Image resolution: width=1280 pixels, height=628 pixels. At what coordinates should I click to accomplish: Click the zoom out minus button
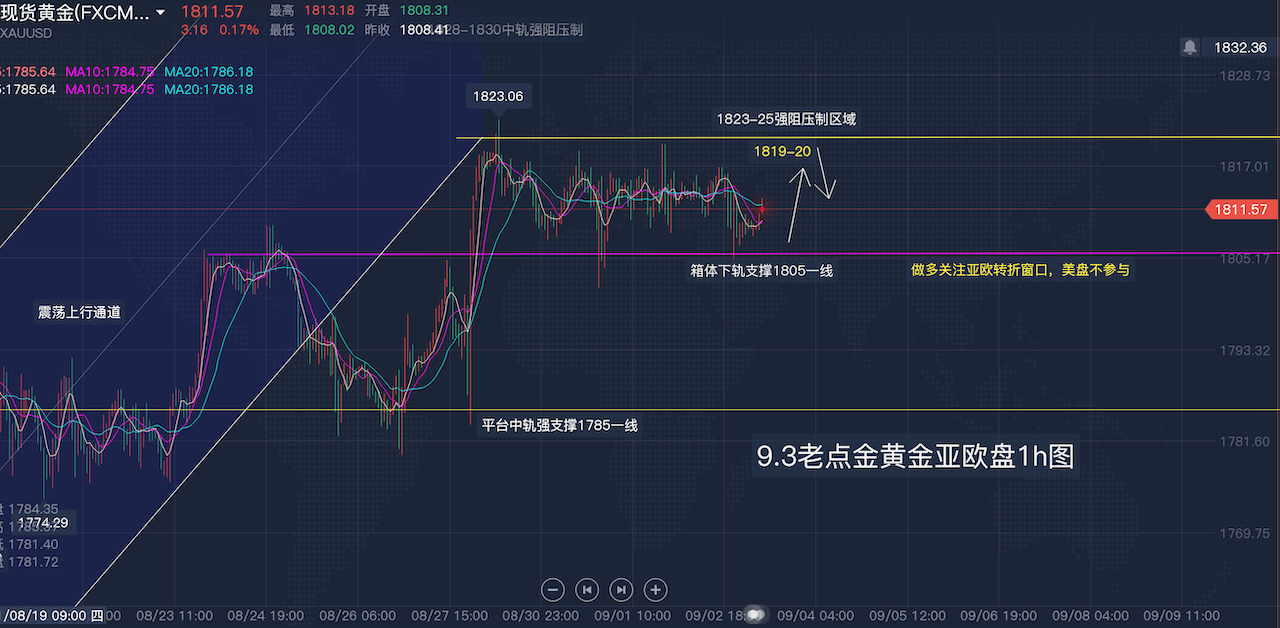pyautogui.click(x=553, y=589)
